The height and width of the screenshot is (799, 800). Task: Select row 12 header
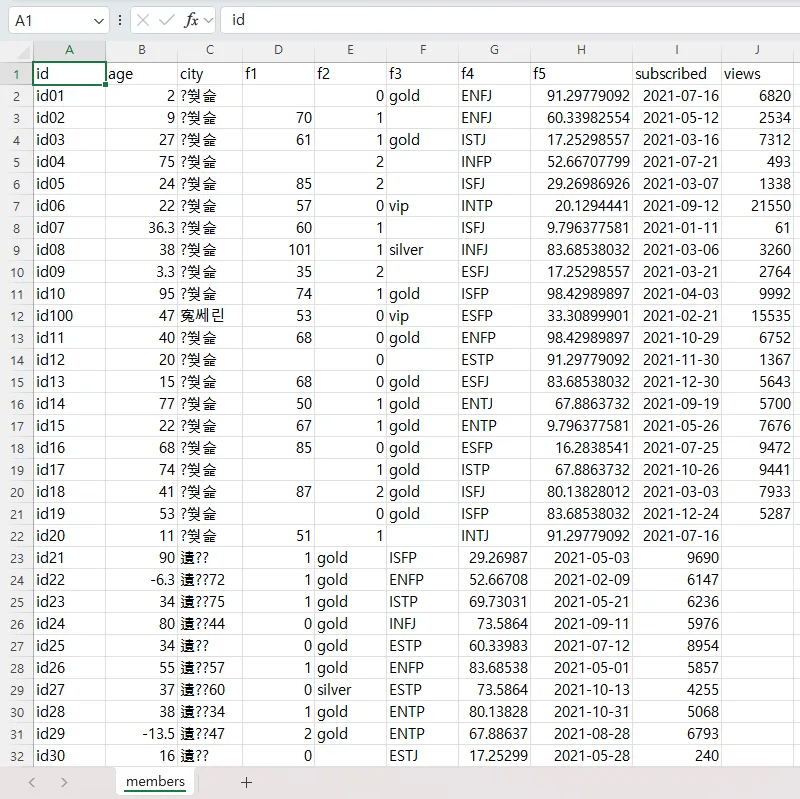[x=16, y=316]
